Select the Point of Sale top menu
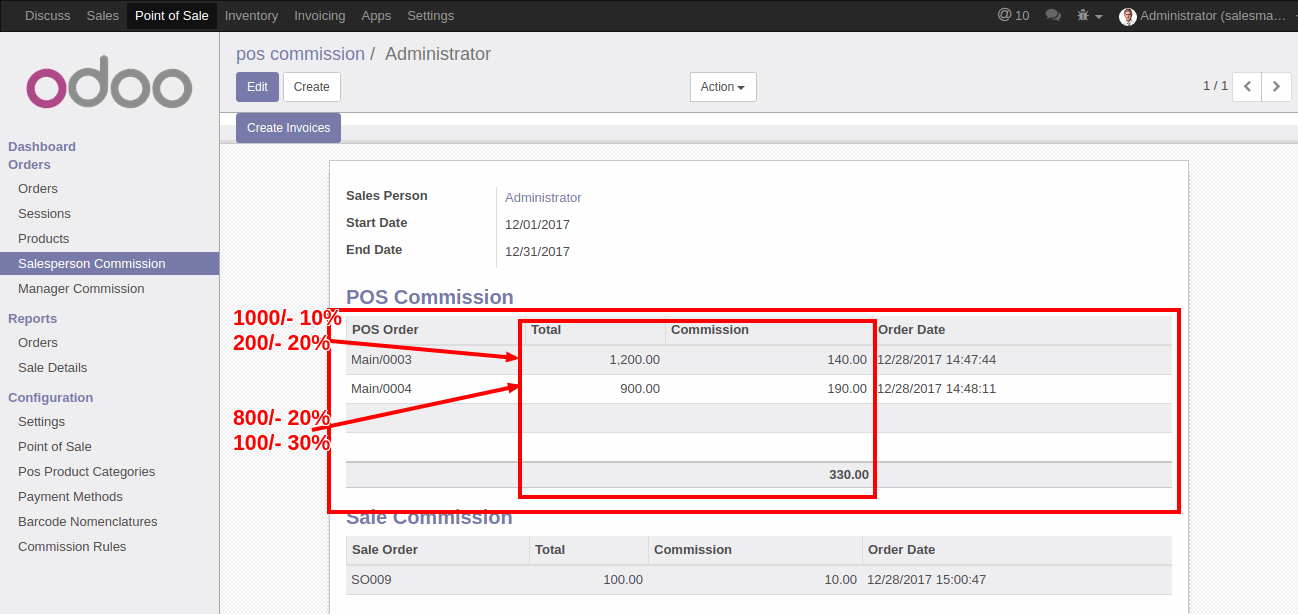This screenshot has width=1298, height=614. pyautogui.click(x=172, y=16)
